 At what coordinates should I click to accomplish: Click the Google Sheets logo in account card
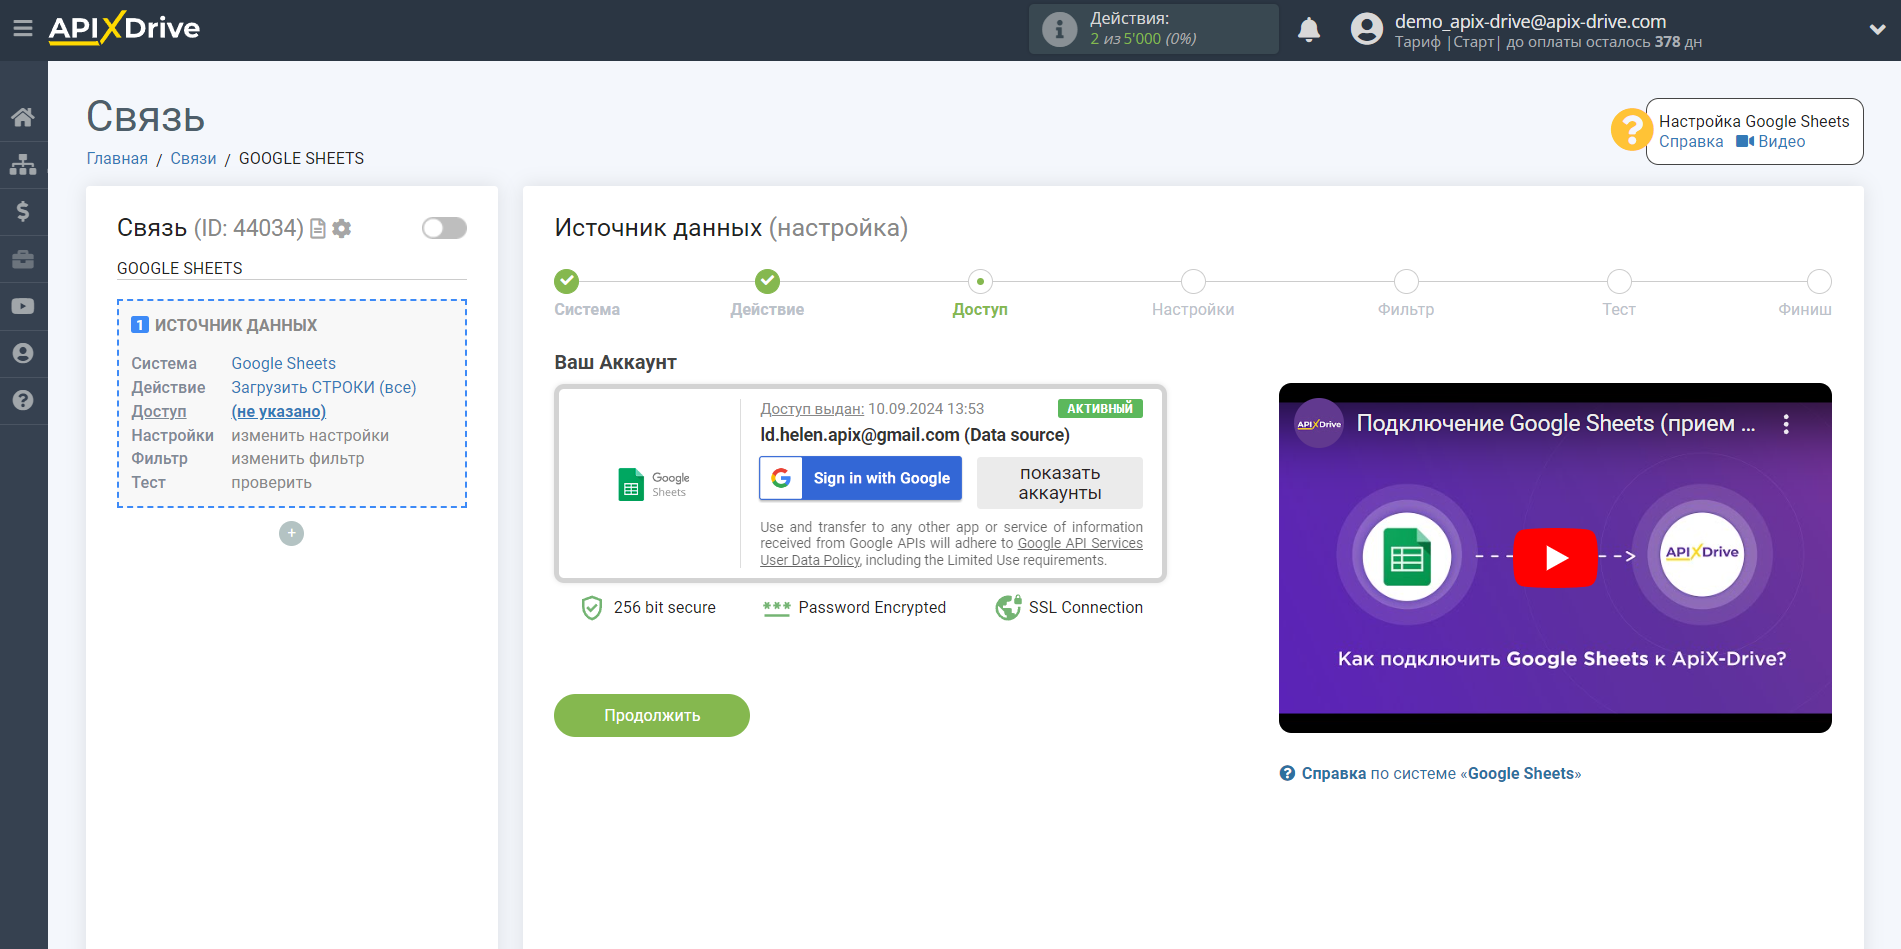653,485
